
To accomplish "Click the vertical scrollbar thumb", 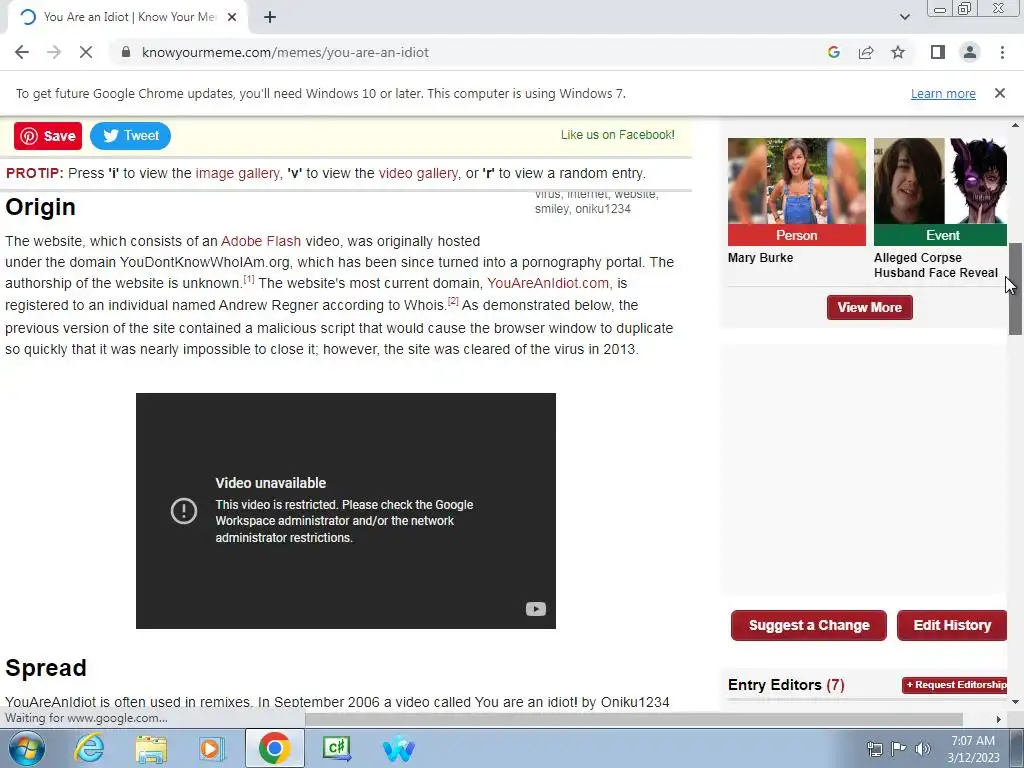I will point(1015,289).
